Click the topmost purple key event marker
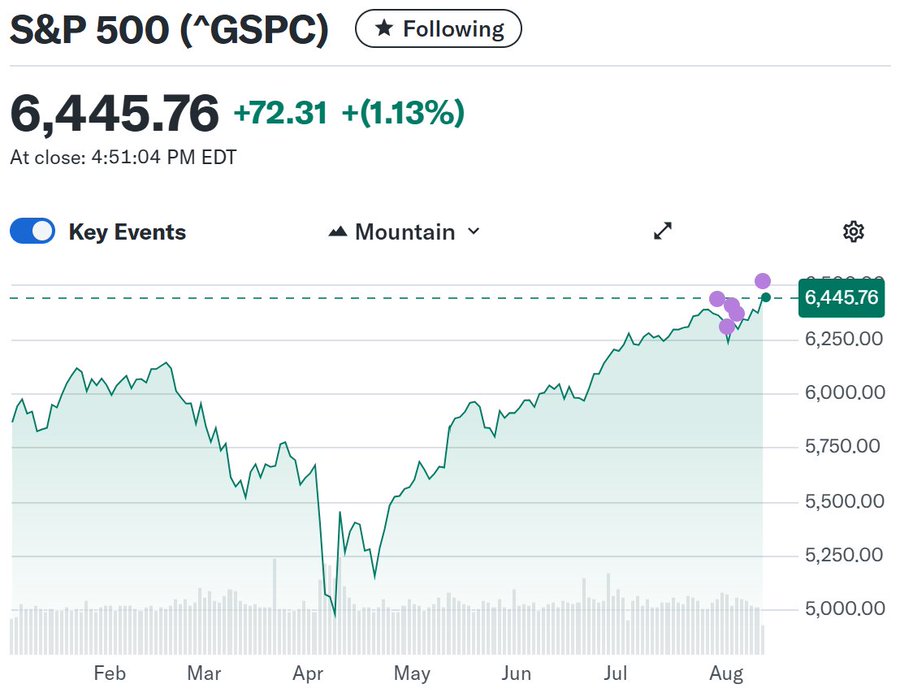This screenshot has width=900, height=697. coord(763,281)
